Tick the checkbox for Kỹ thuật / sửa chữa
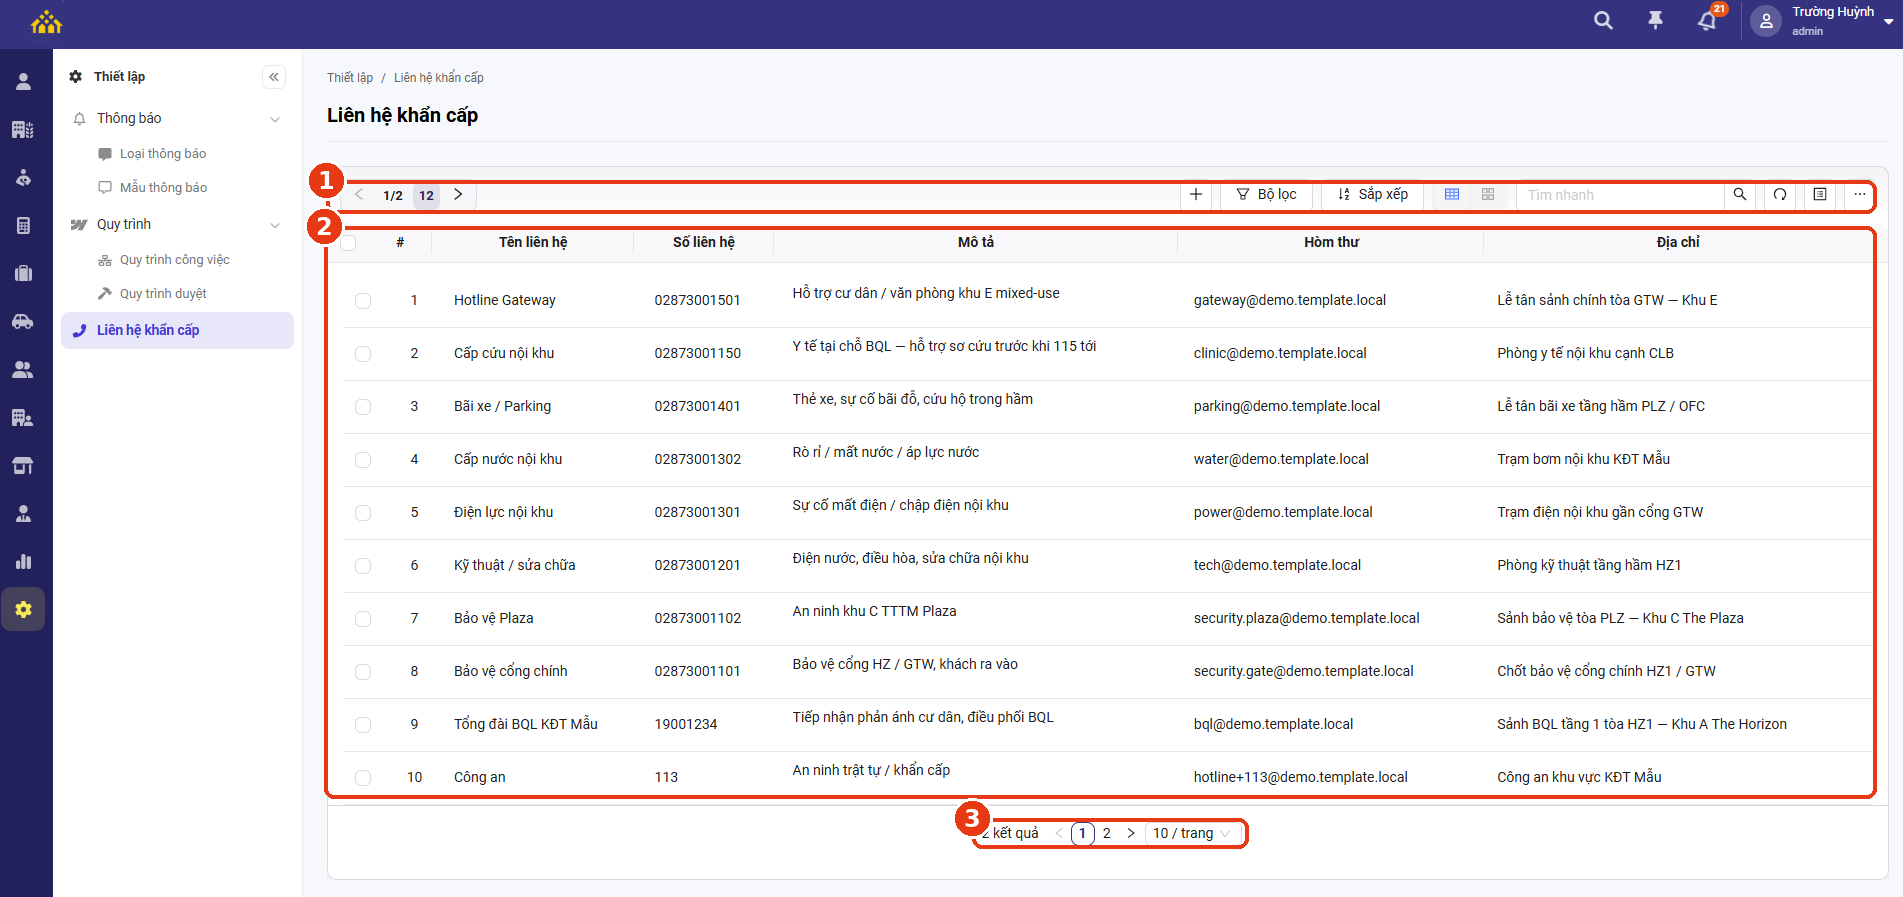 tap(363, 566)
